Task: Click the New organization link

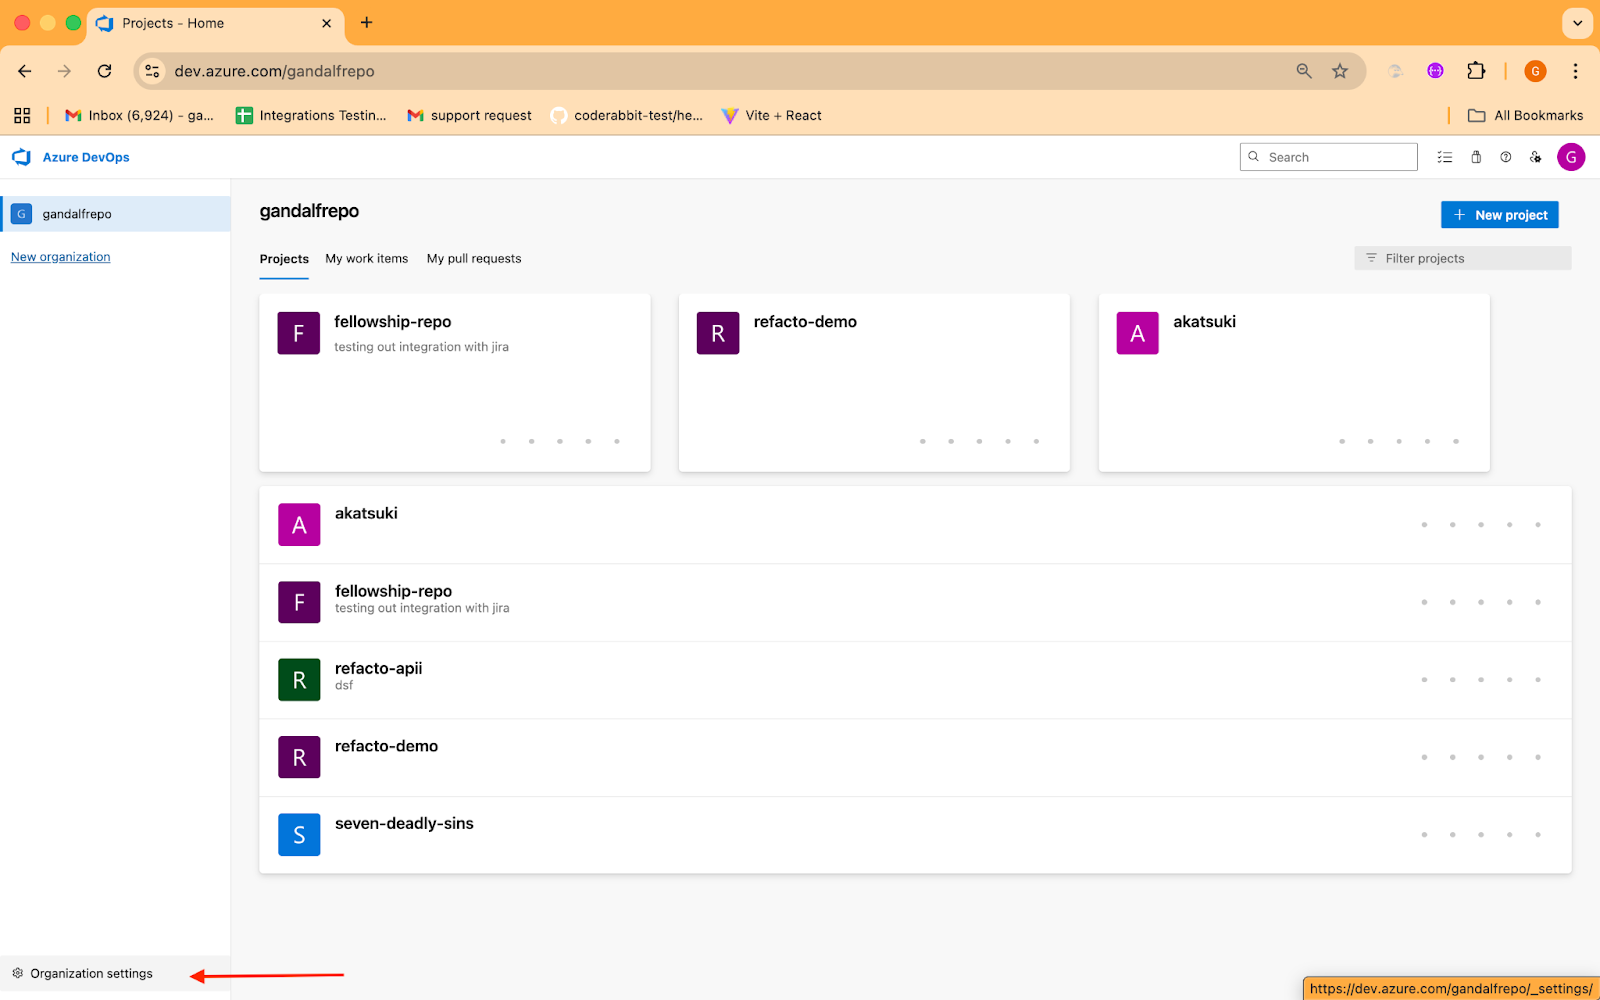Action: click(x=61, y=257)
